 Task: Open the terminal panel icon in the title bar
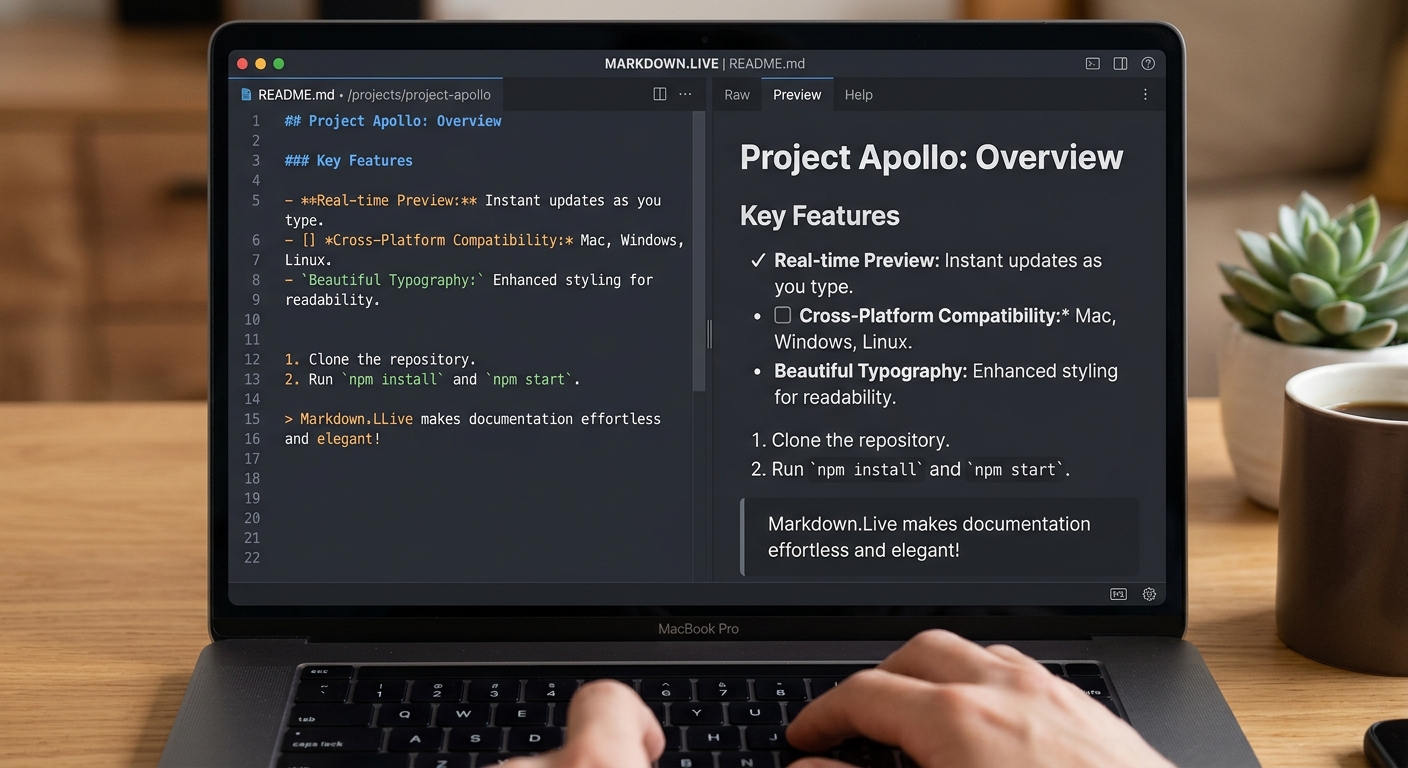pyautogui.click(x=1093, y=63)
